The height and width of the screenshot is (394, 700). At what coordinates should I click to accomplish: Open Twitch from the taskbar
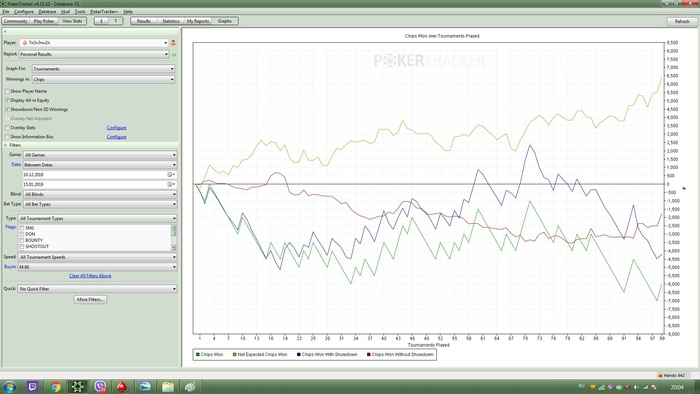click(32, 386)
